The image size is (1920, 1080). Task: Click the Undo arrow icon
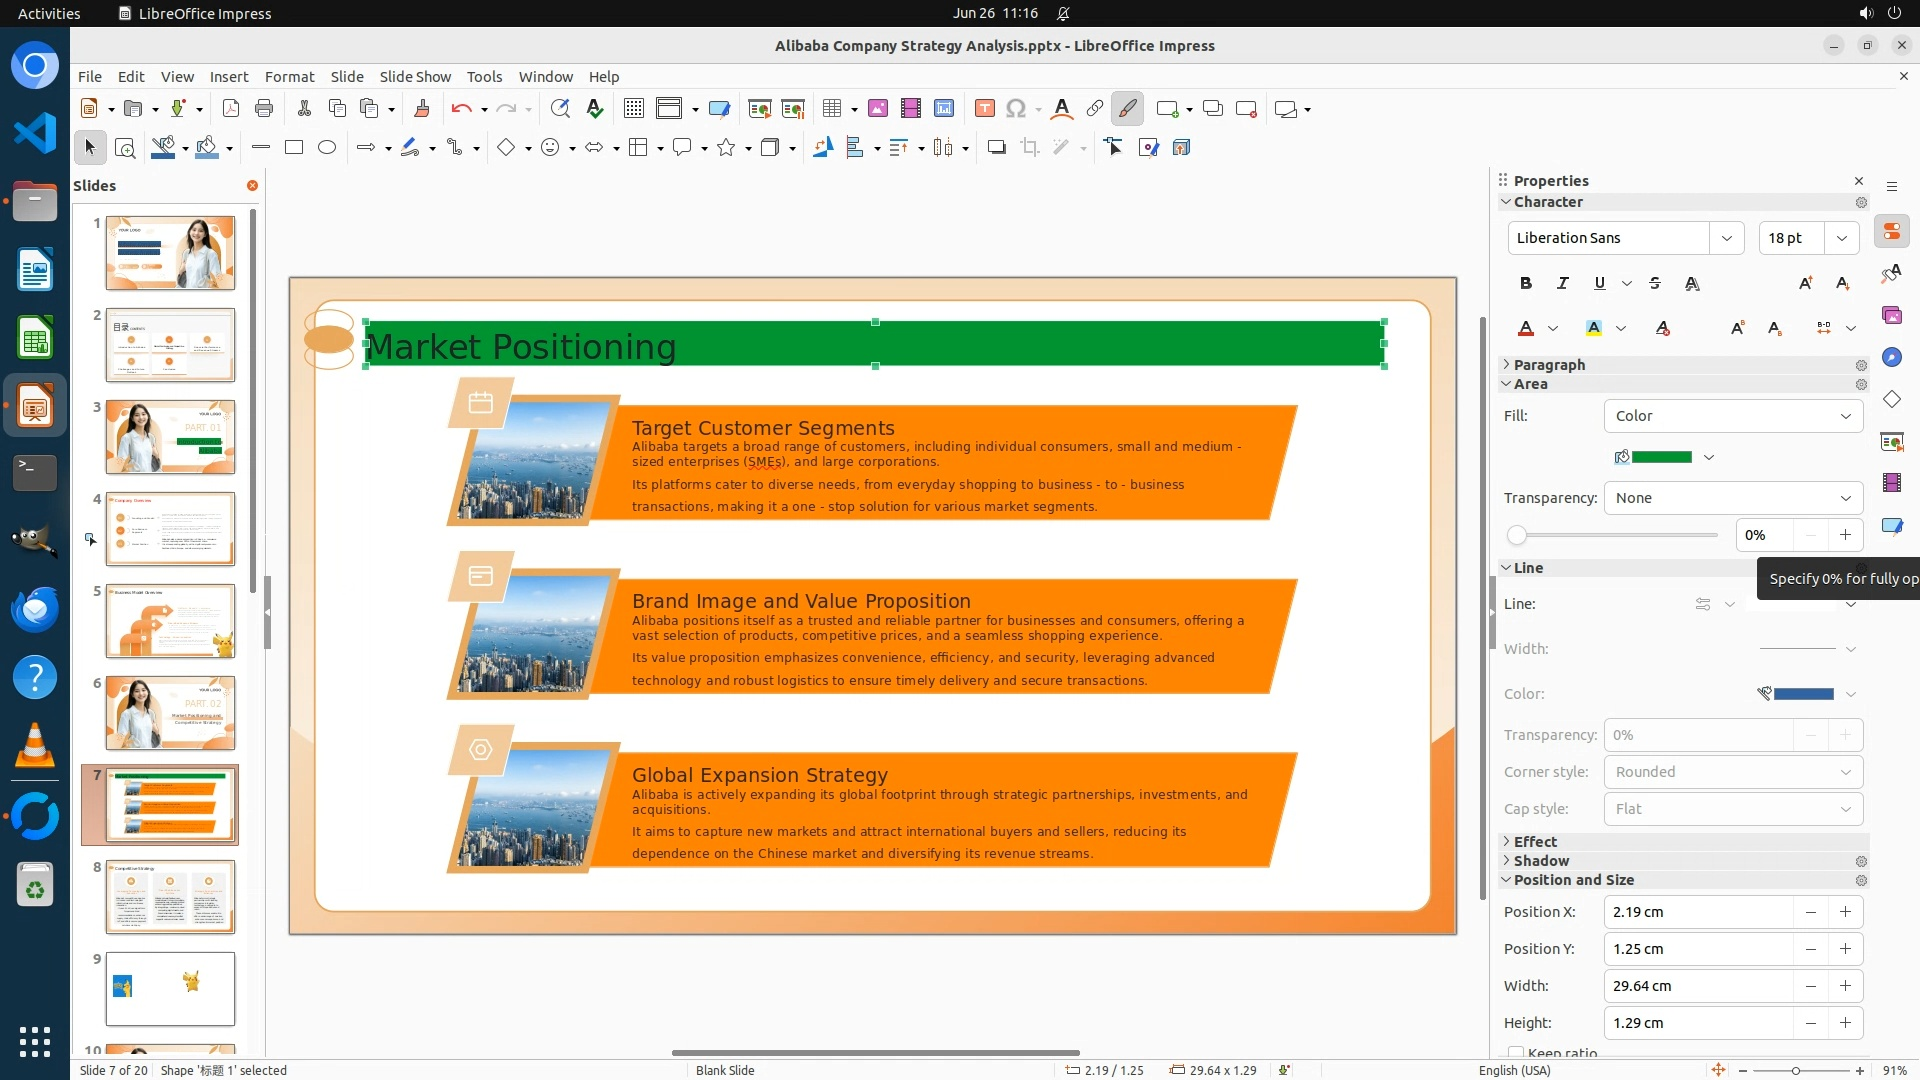pyautogui.click(x=461, y=108)
